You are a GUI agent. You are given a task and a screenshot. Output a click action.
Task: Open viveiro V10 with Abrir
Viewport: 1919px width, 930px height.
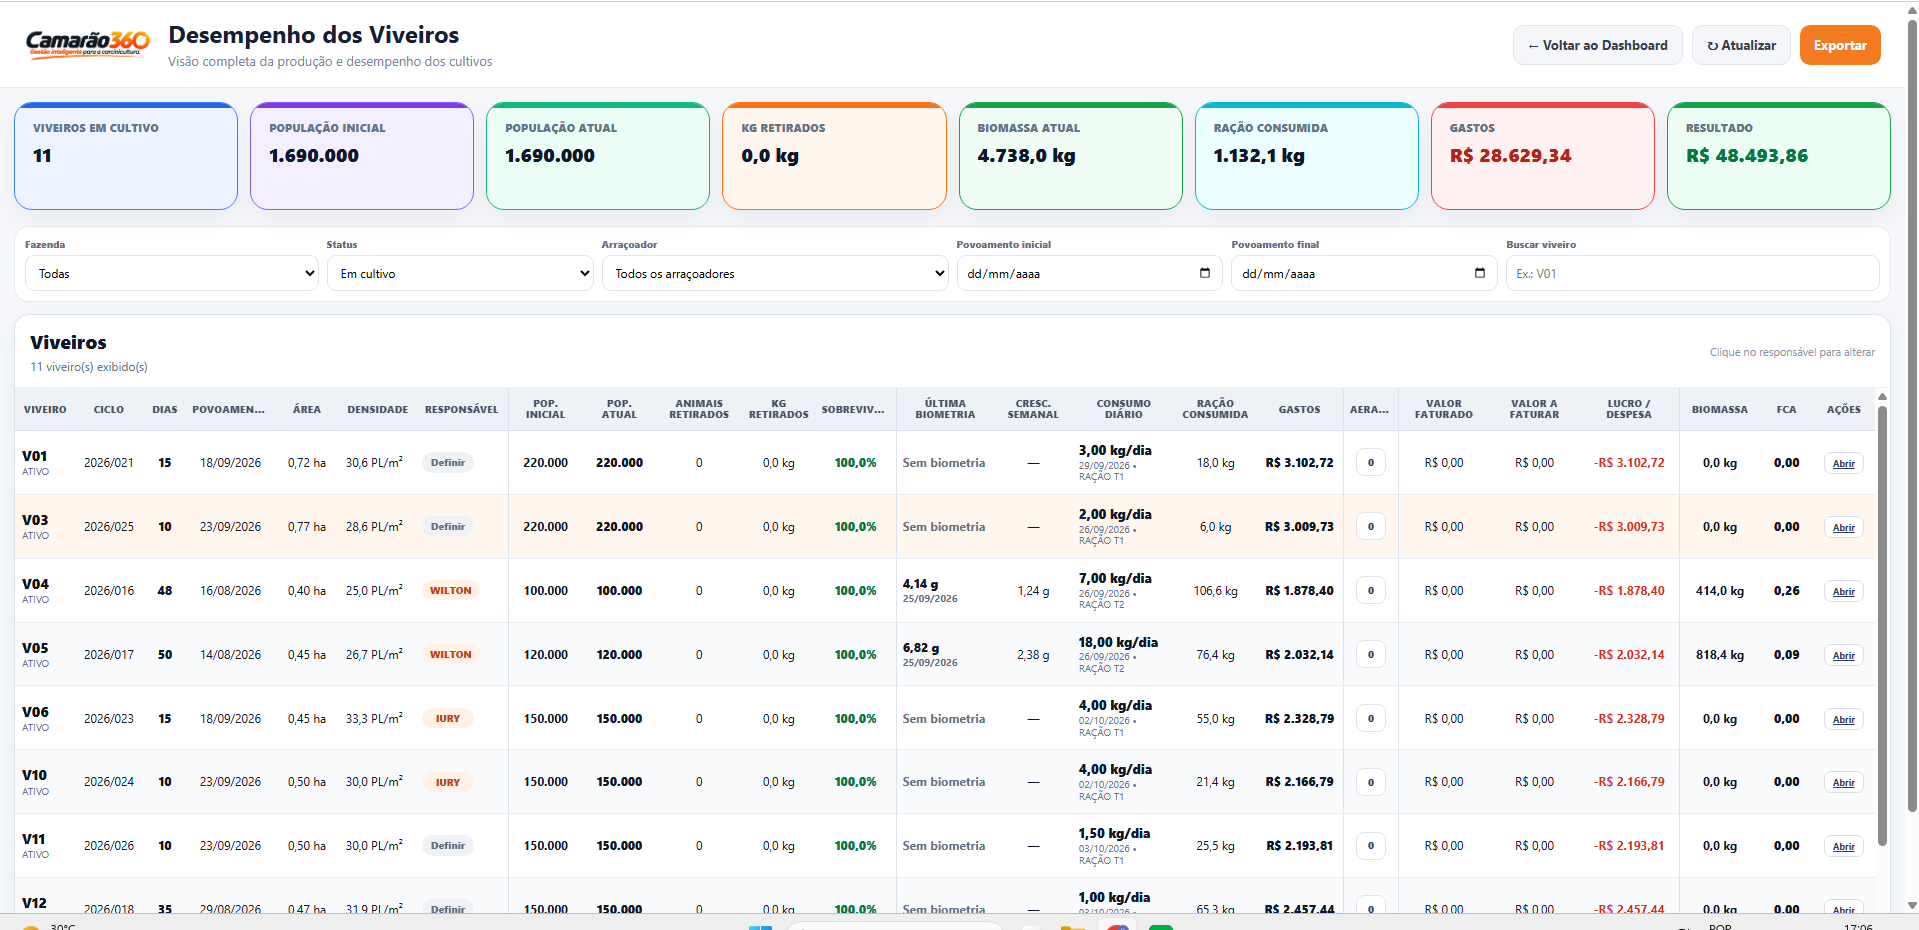tap(1843, 782)
